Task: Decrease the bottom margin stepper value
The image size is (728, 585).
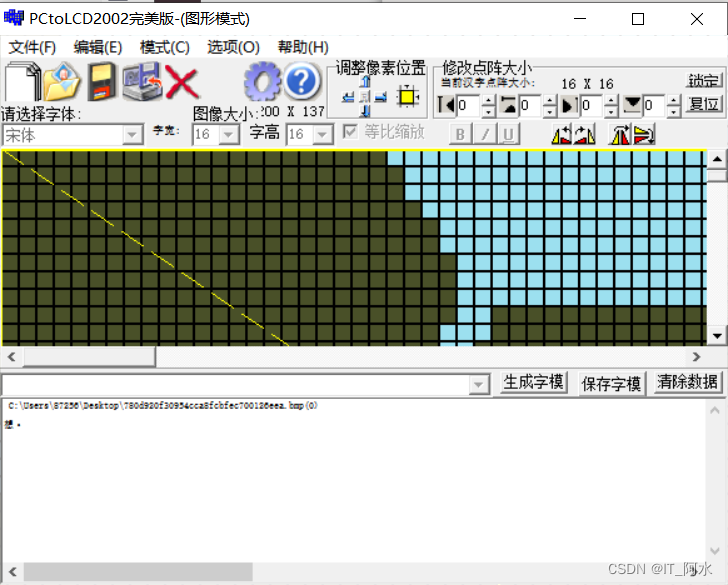Action: 674,111
